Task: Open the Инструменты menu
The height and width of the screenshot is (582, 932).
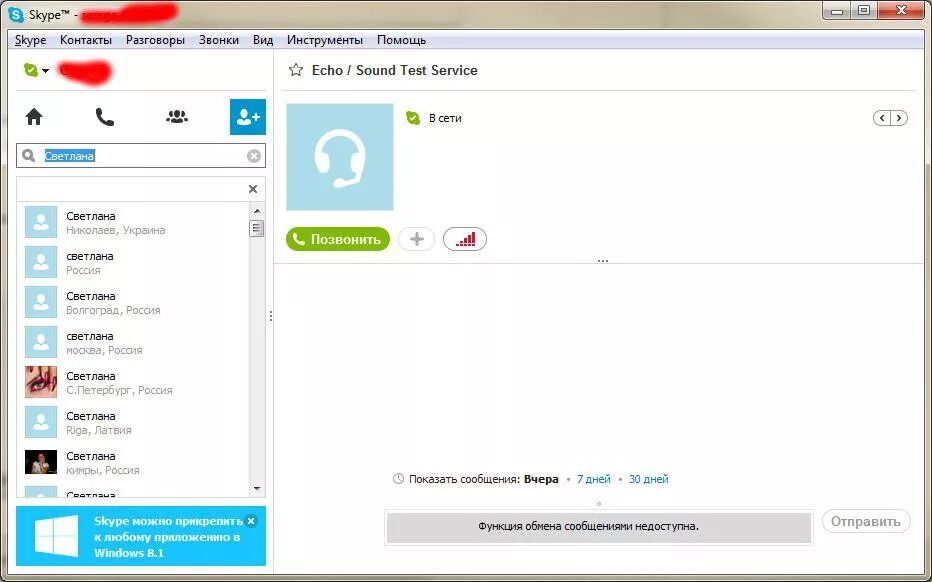Action: [325, 40]
